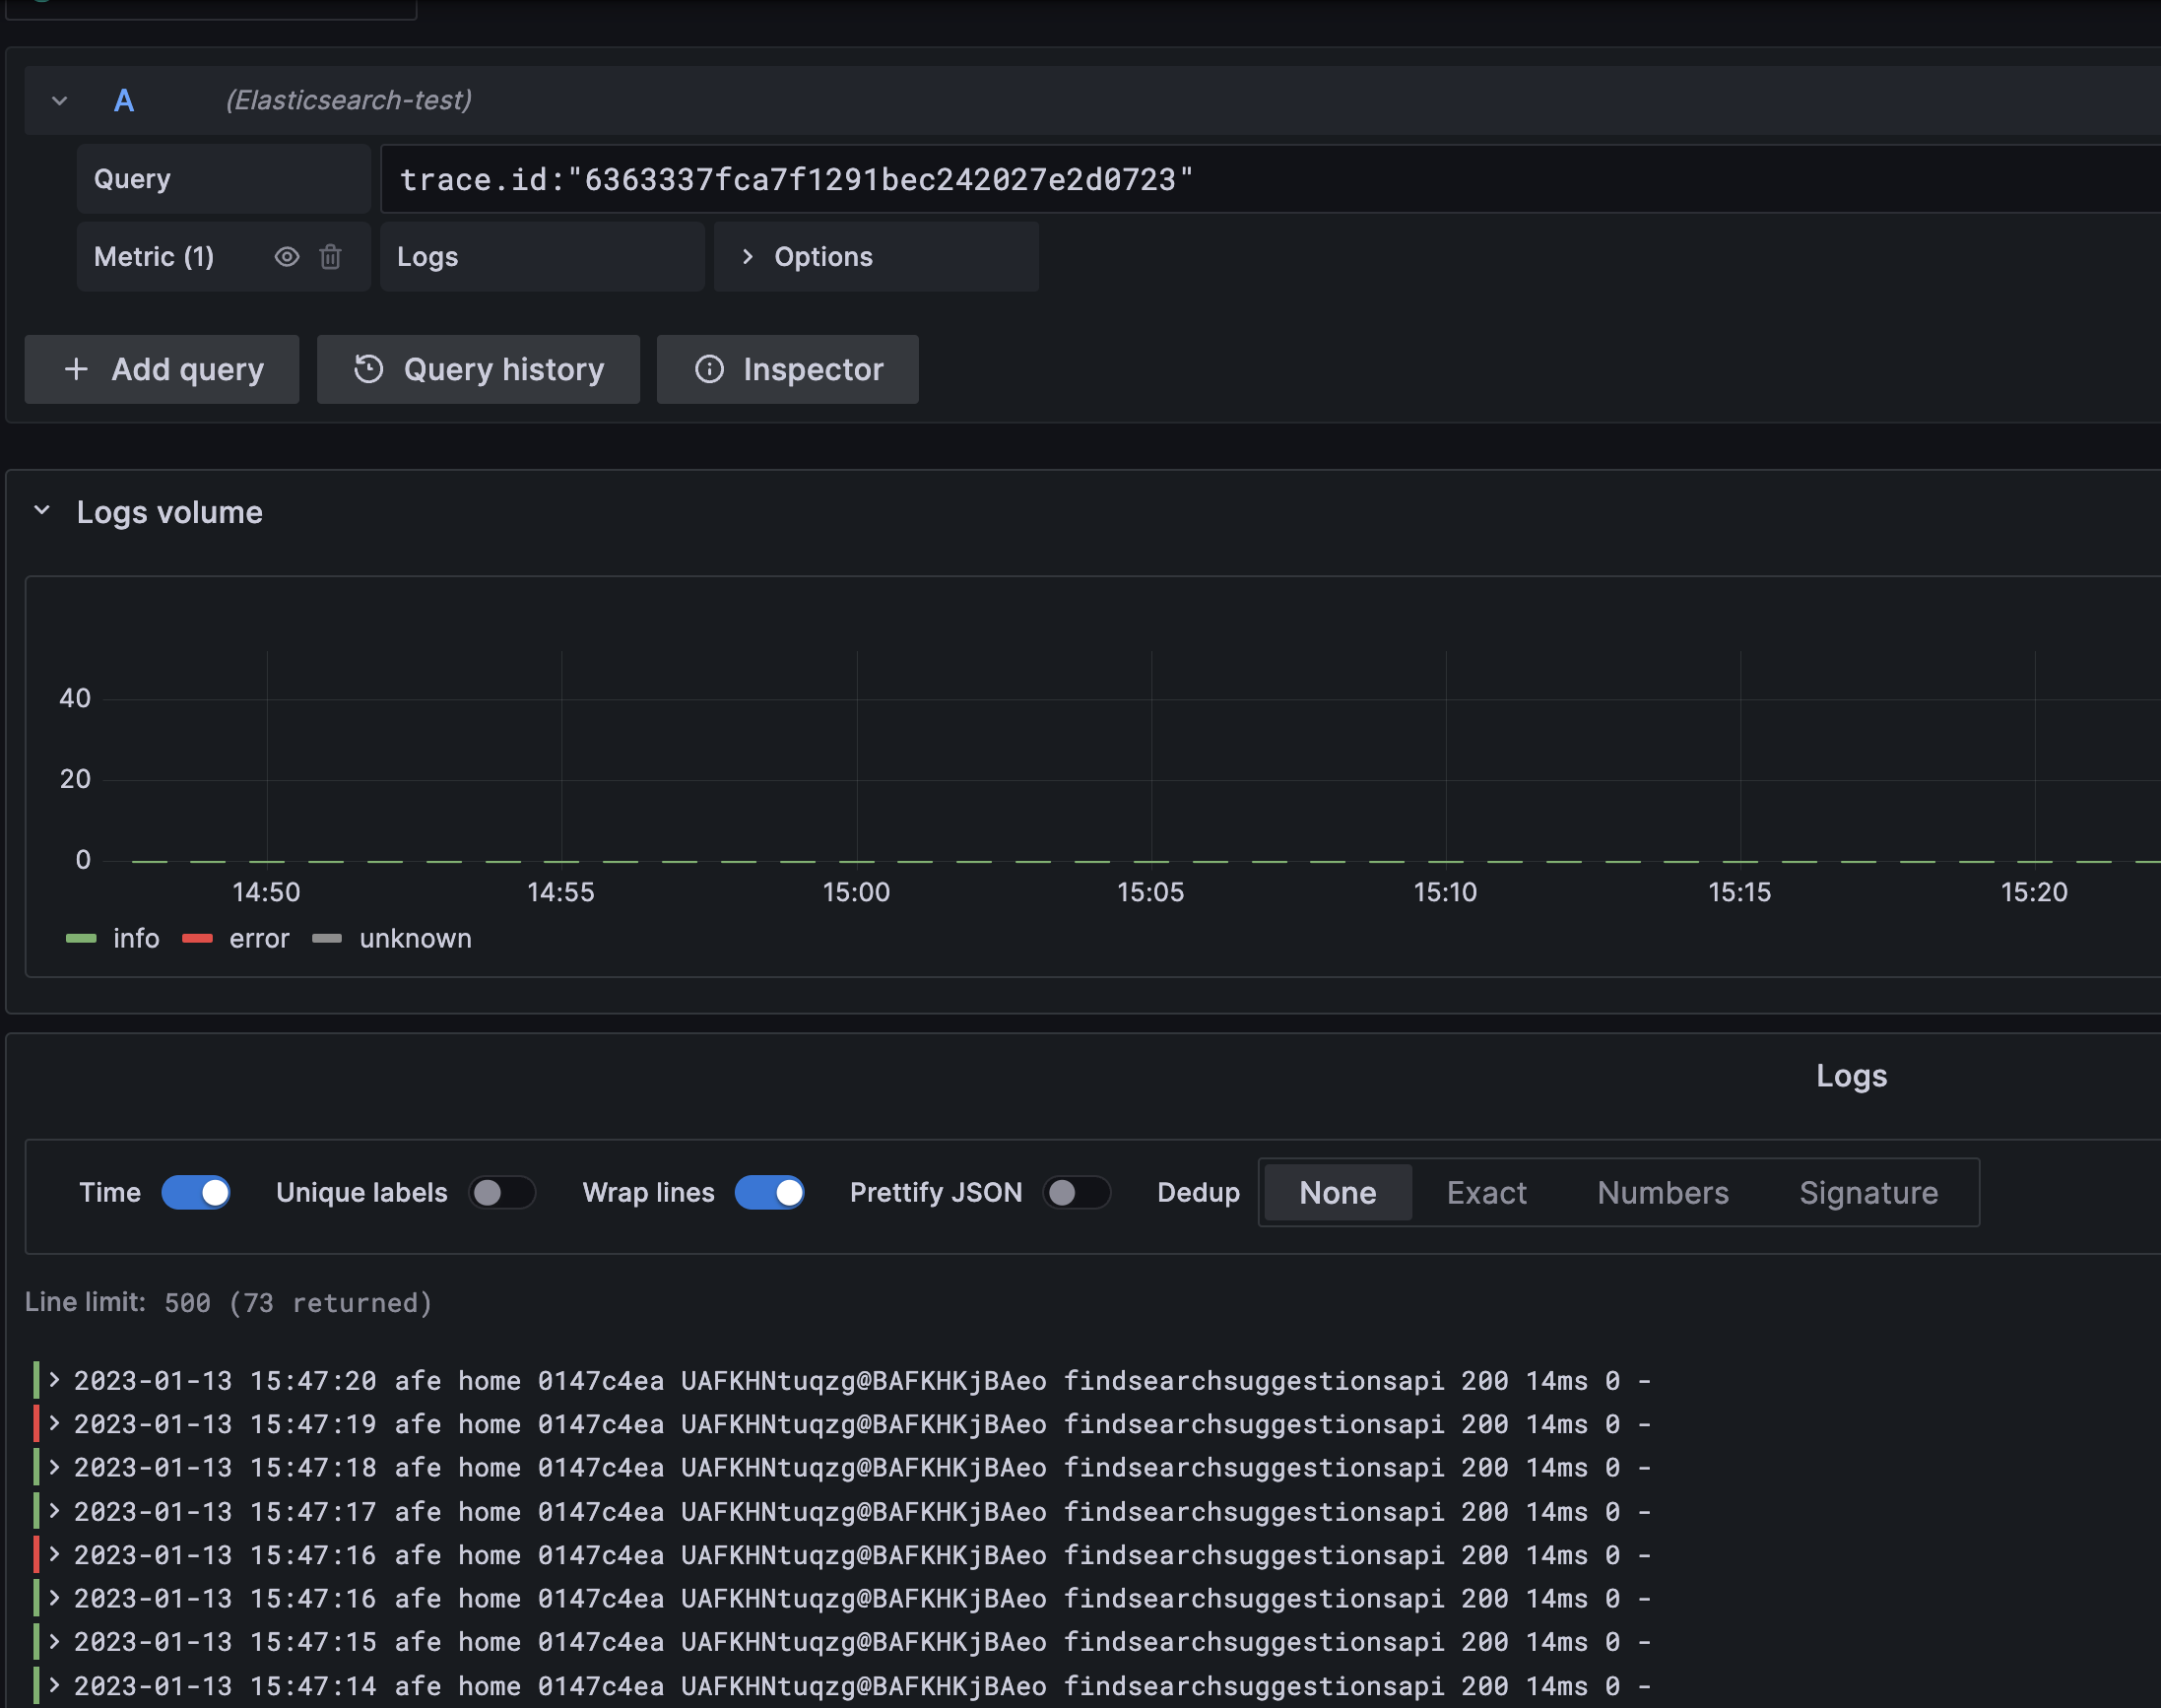Enable the Unique labels toggle

pyautogui.click(x=502, y=1192)
